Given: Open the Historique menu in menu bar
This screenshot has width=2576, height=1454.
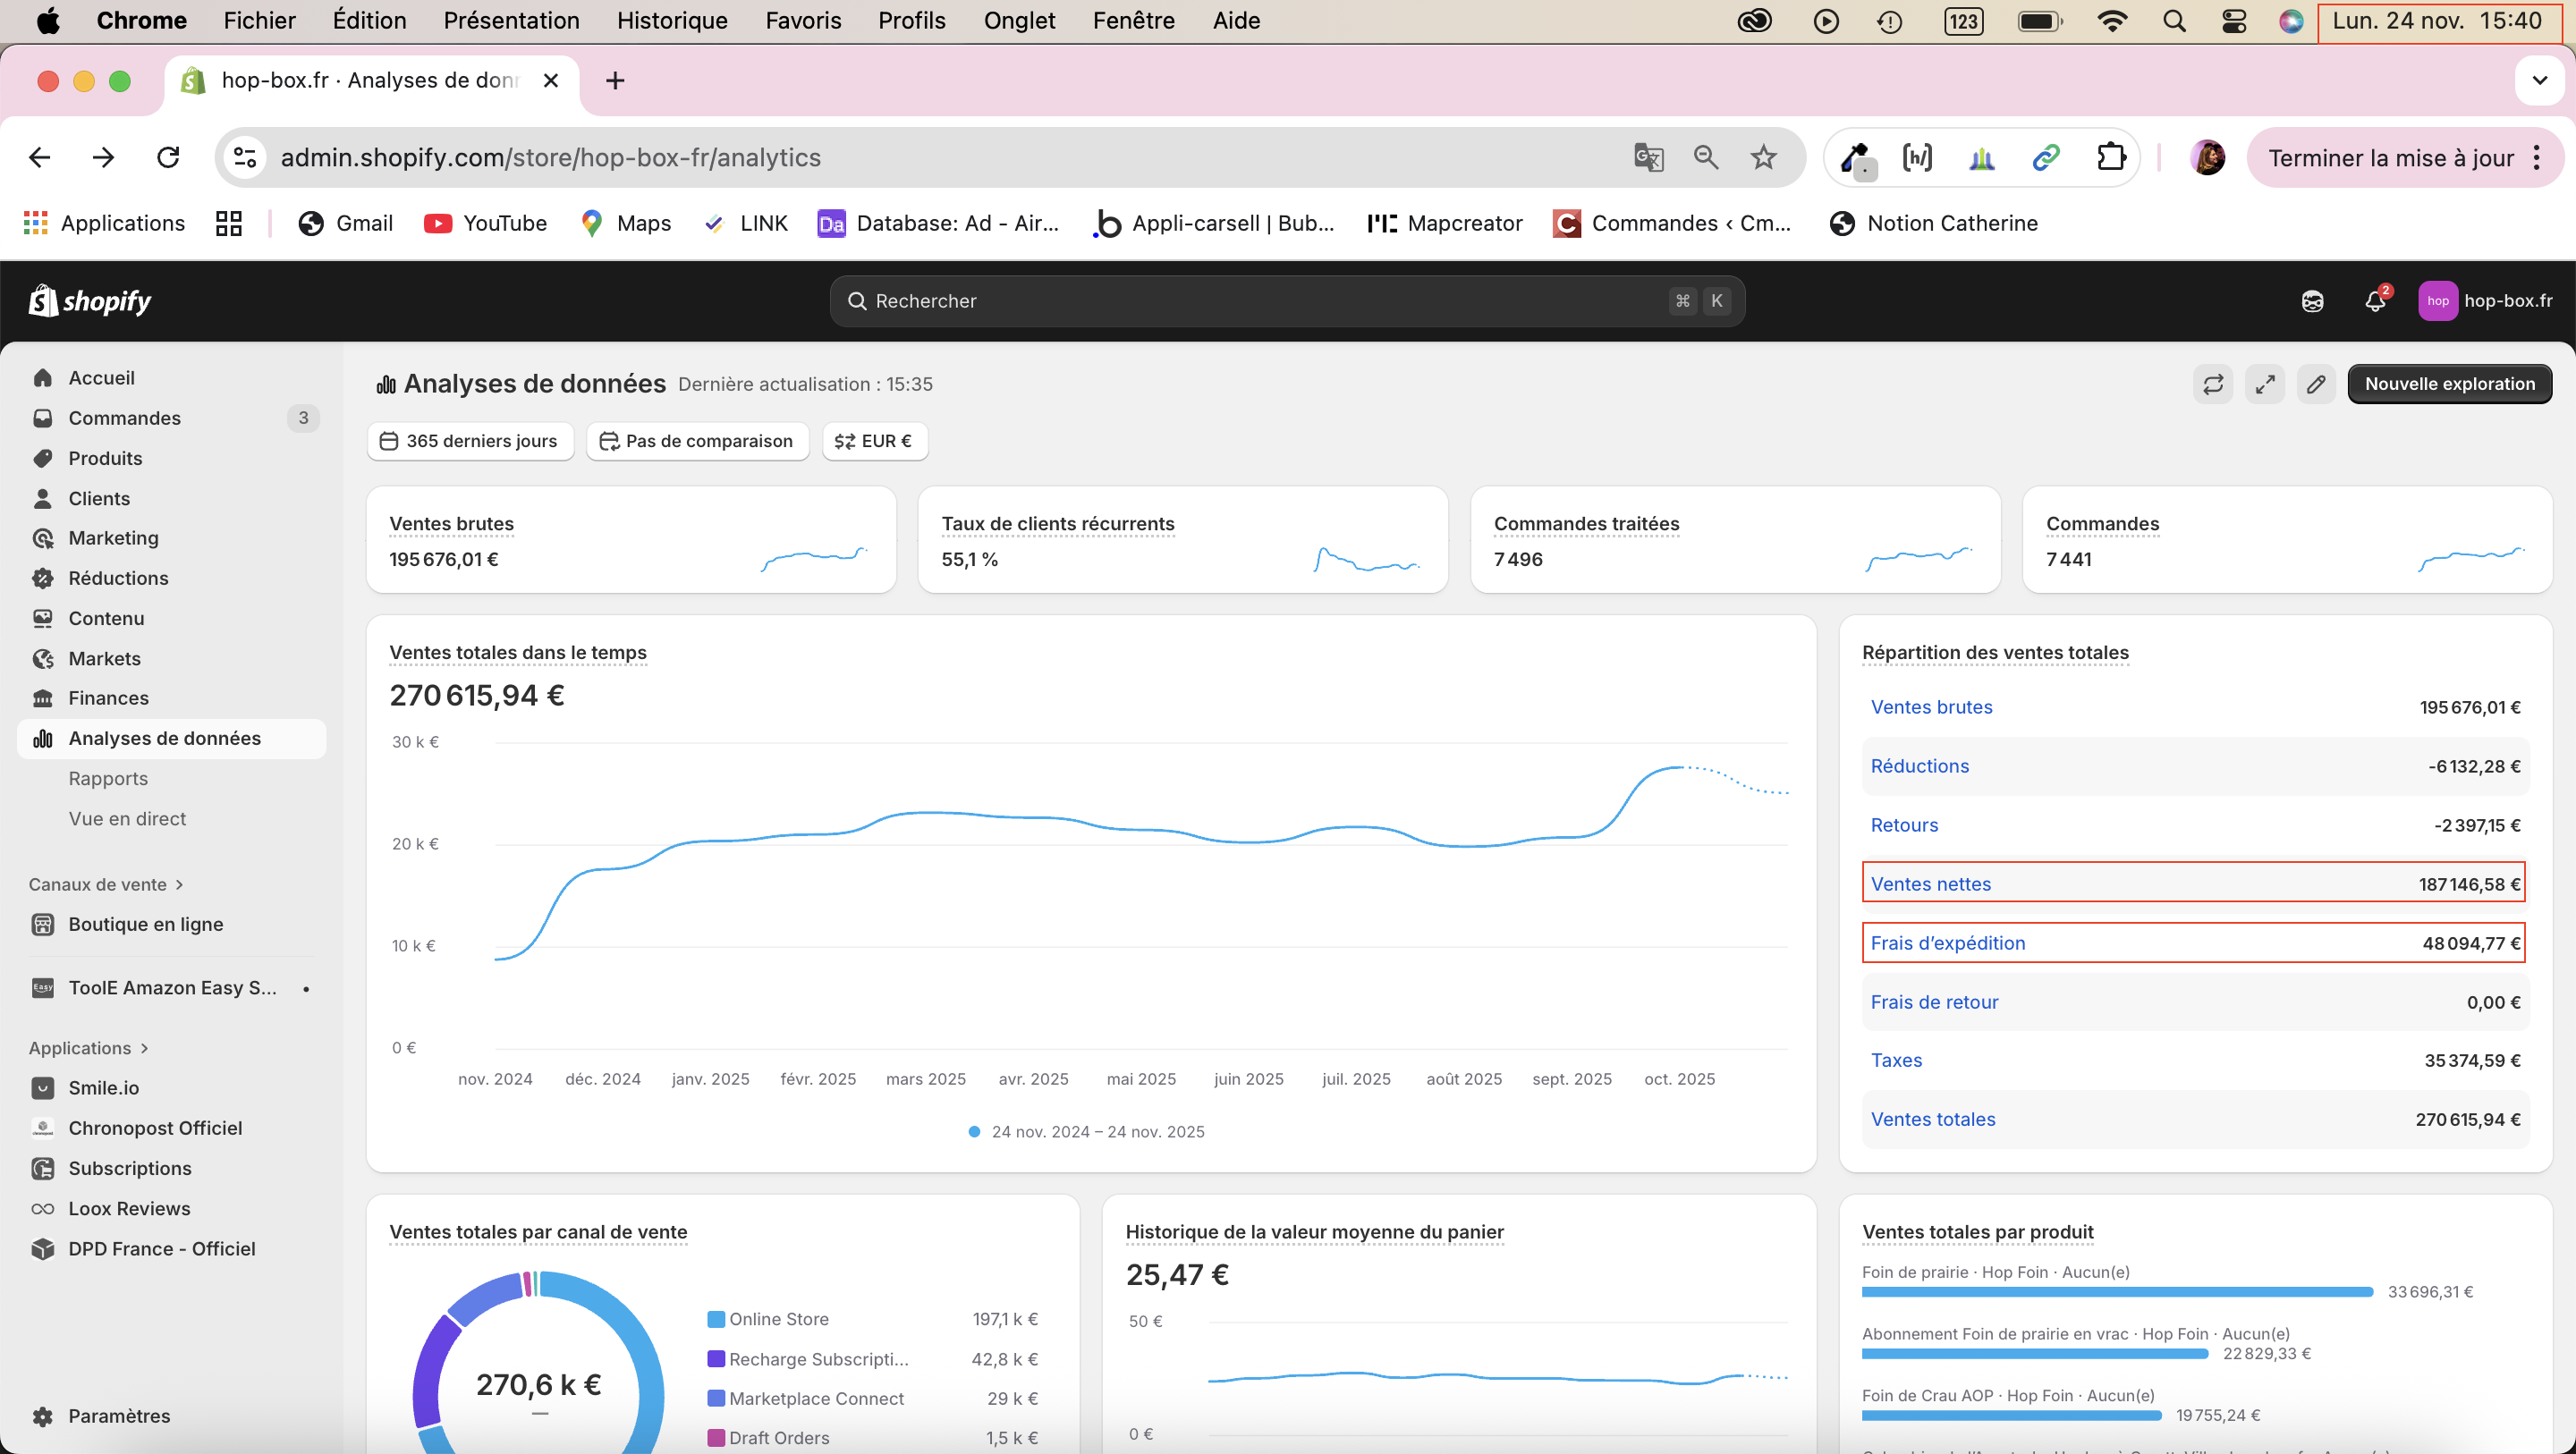Looking at the screenshot, I should click(672, 21).
